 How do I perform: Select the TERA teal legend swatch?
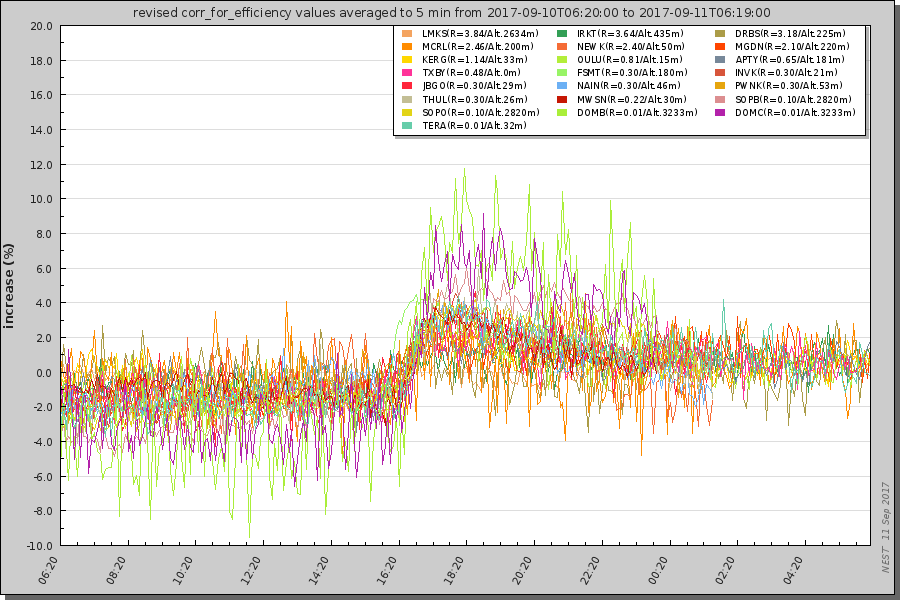point(407,126)
